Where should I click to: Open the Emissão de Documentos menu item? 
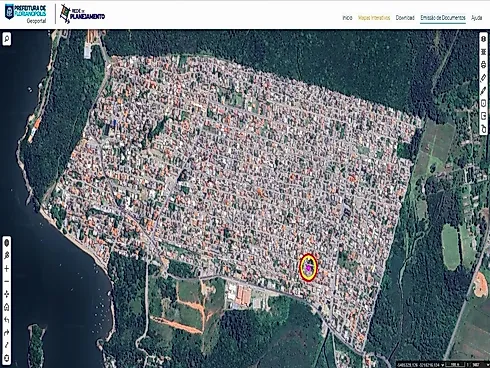coord(443,18)
